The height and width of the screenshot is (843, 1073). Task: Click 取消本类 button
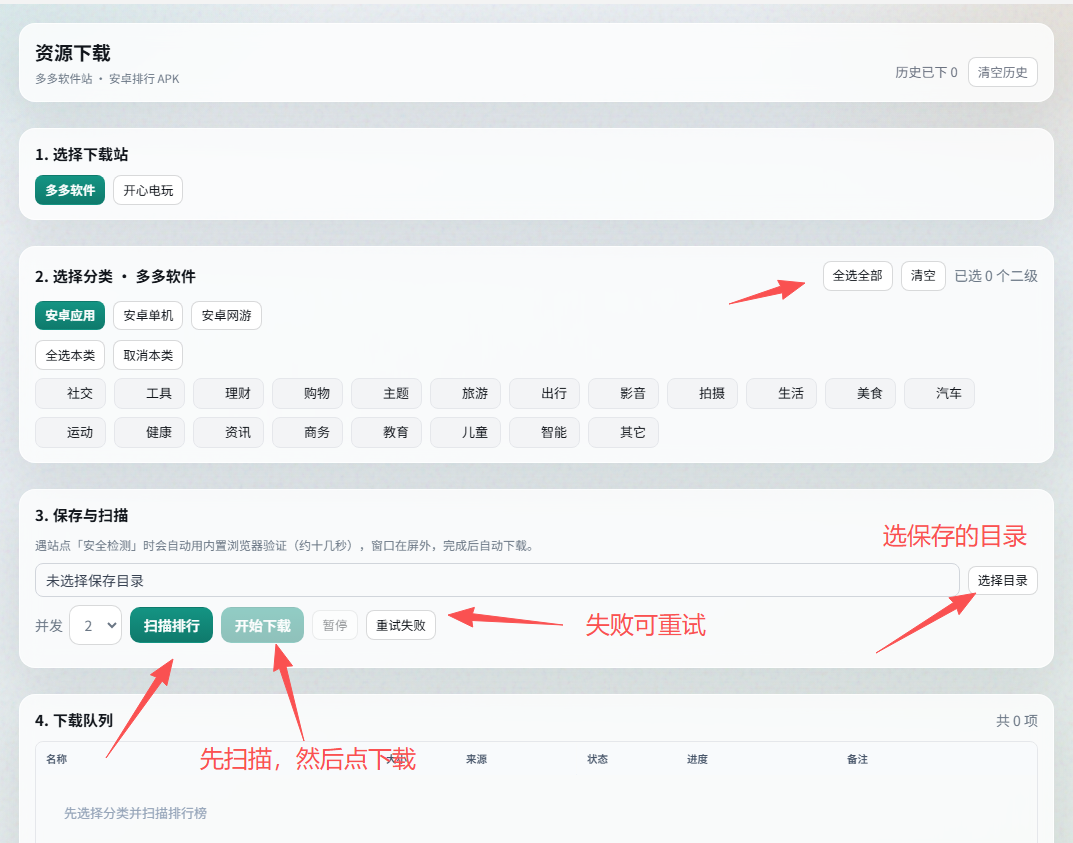(148, 355)
